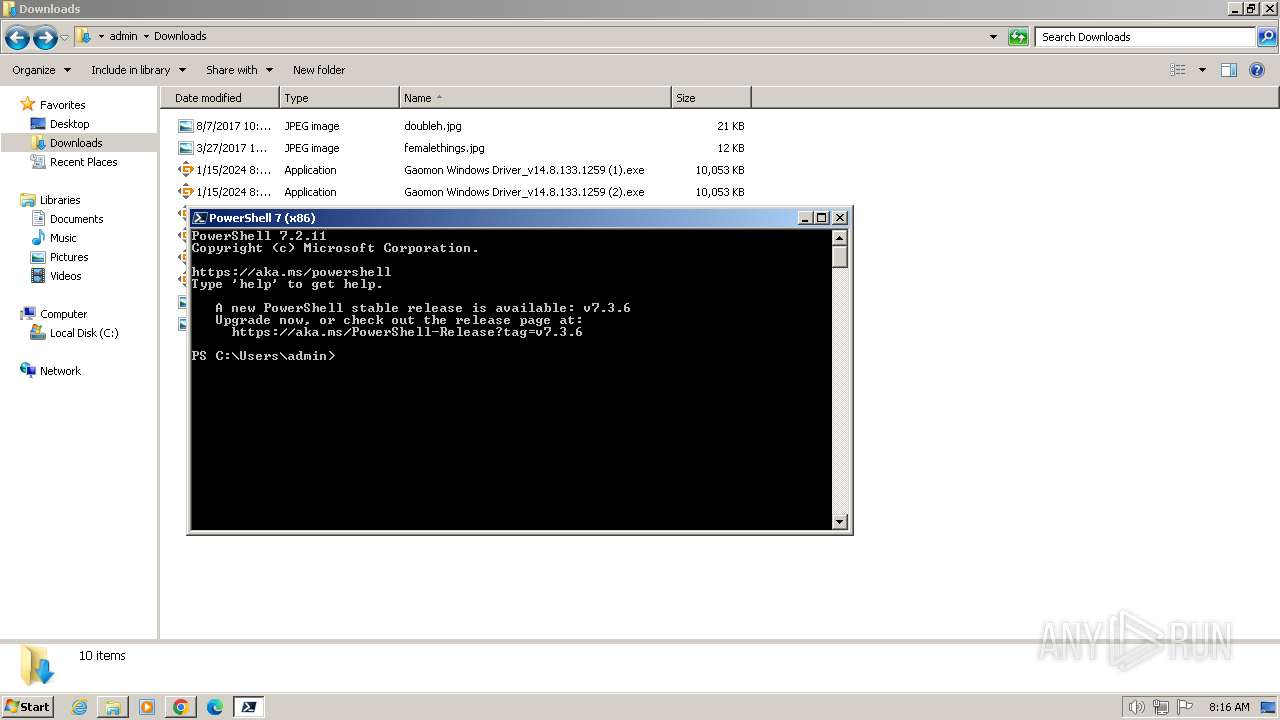Open Windows Media Player from taskbar
The image size is (1280, 720).
point(147,707)
